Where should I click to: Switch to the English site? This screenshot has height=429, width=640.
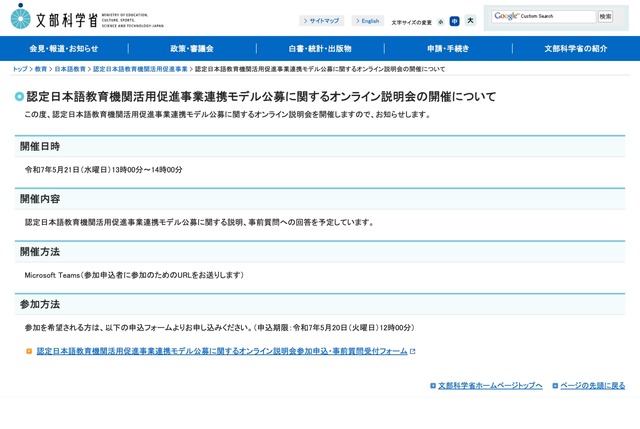click(367, 20)
